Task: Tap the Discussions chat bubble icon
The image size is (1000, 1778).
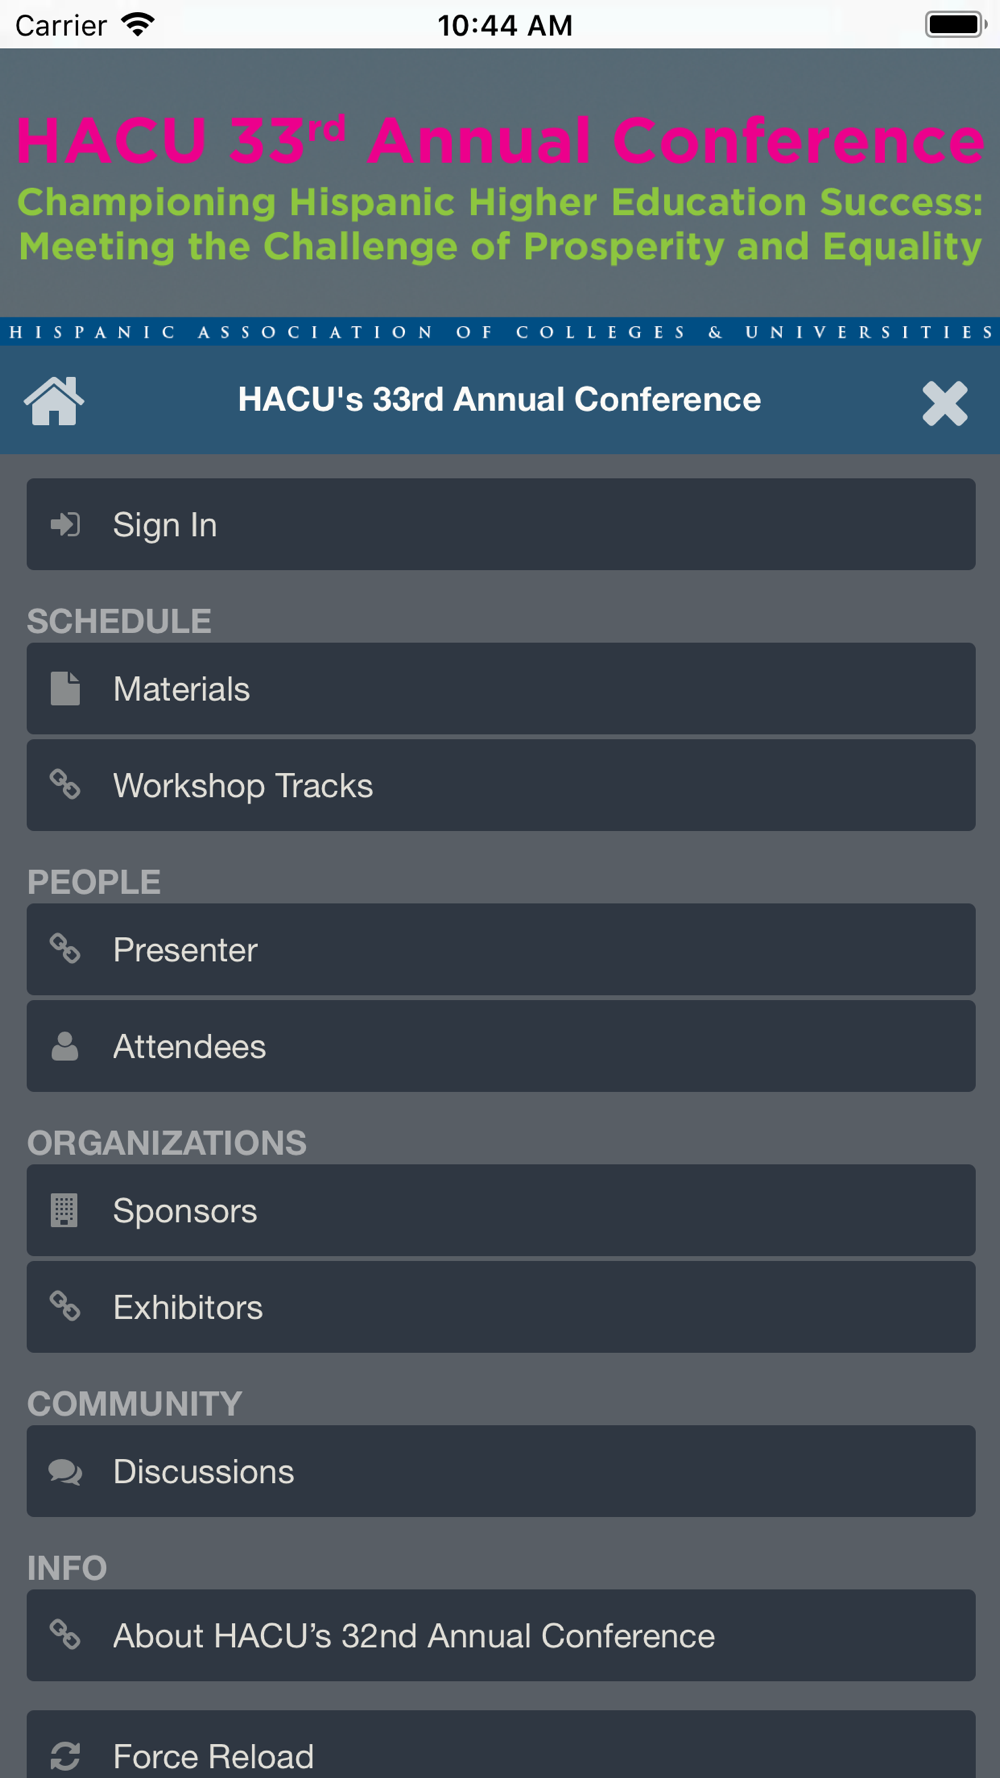Action: (65, 1472)
